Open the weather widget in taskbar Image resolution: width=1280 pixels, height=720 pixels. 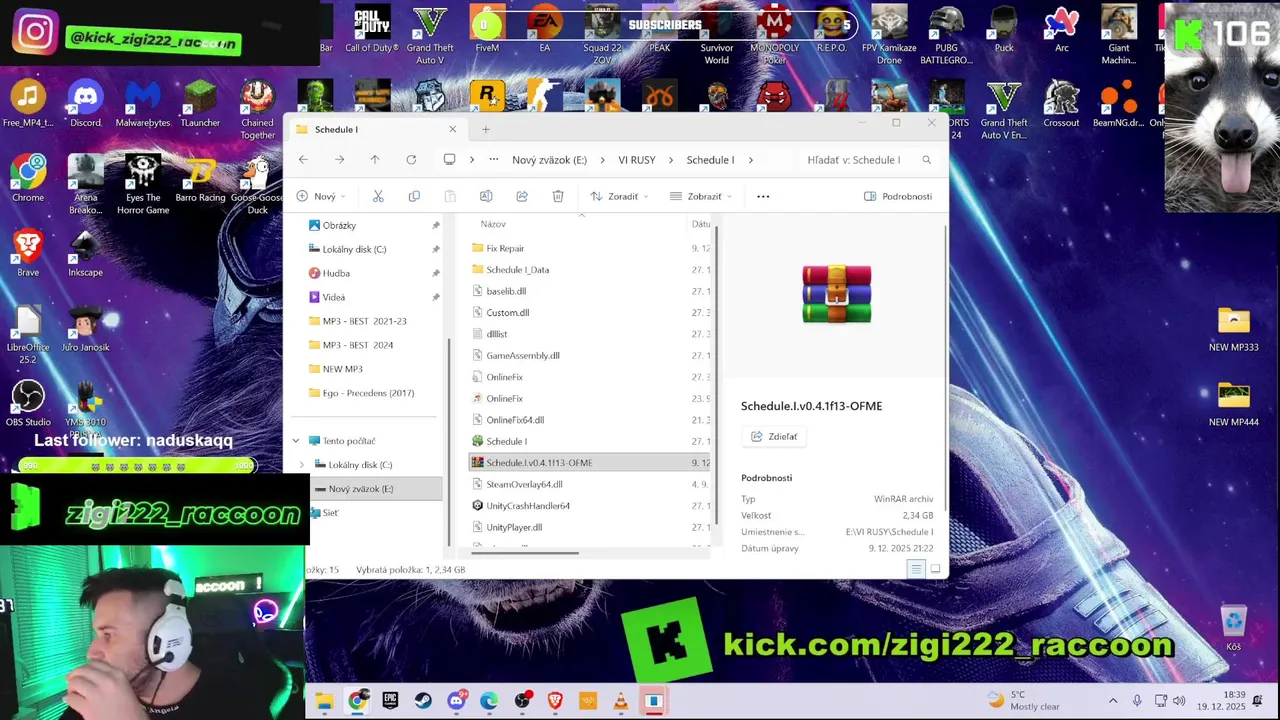pos(1022,701)
